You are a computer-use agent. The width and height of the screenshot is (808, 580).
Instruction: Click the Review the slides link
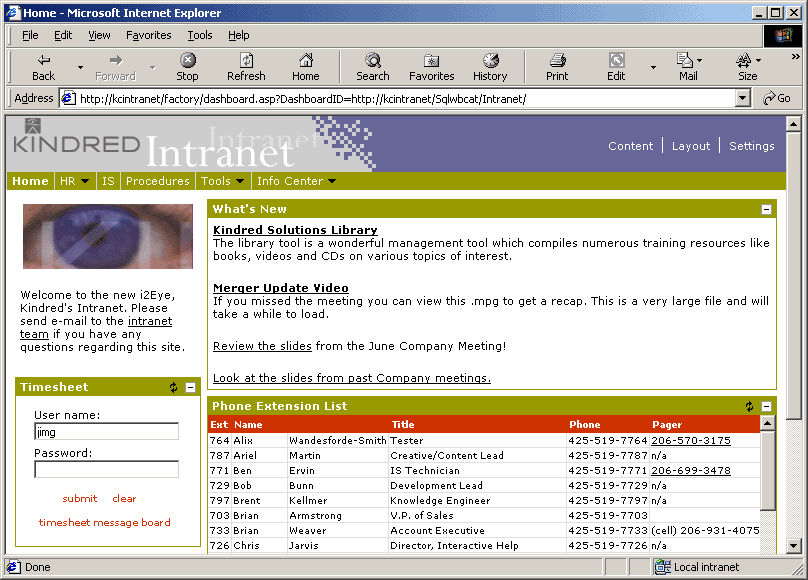(x=262, y=346)
